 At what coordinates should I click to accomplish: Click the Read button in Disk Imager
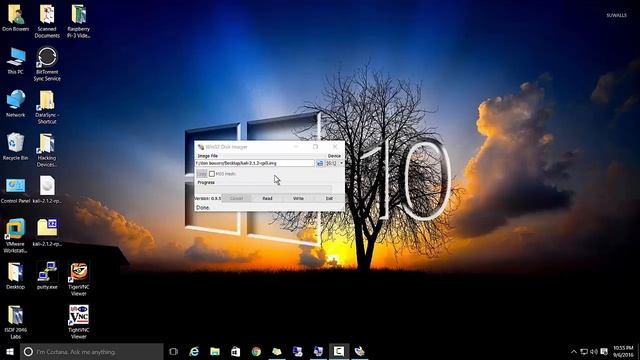(x=267, y=198)
